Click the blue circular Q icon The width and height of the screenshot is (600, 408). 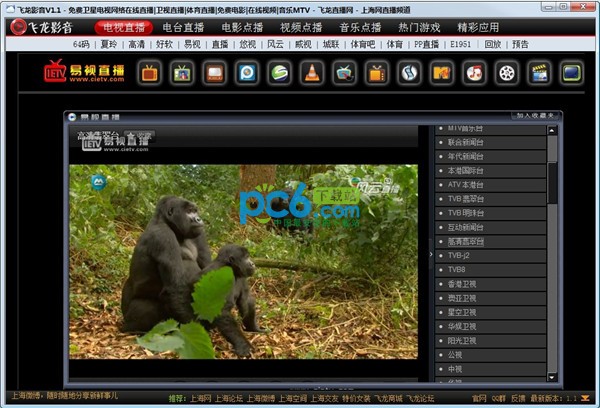point(246,72)
